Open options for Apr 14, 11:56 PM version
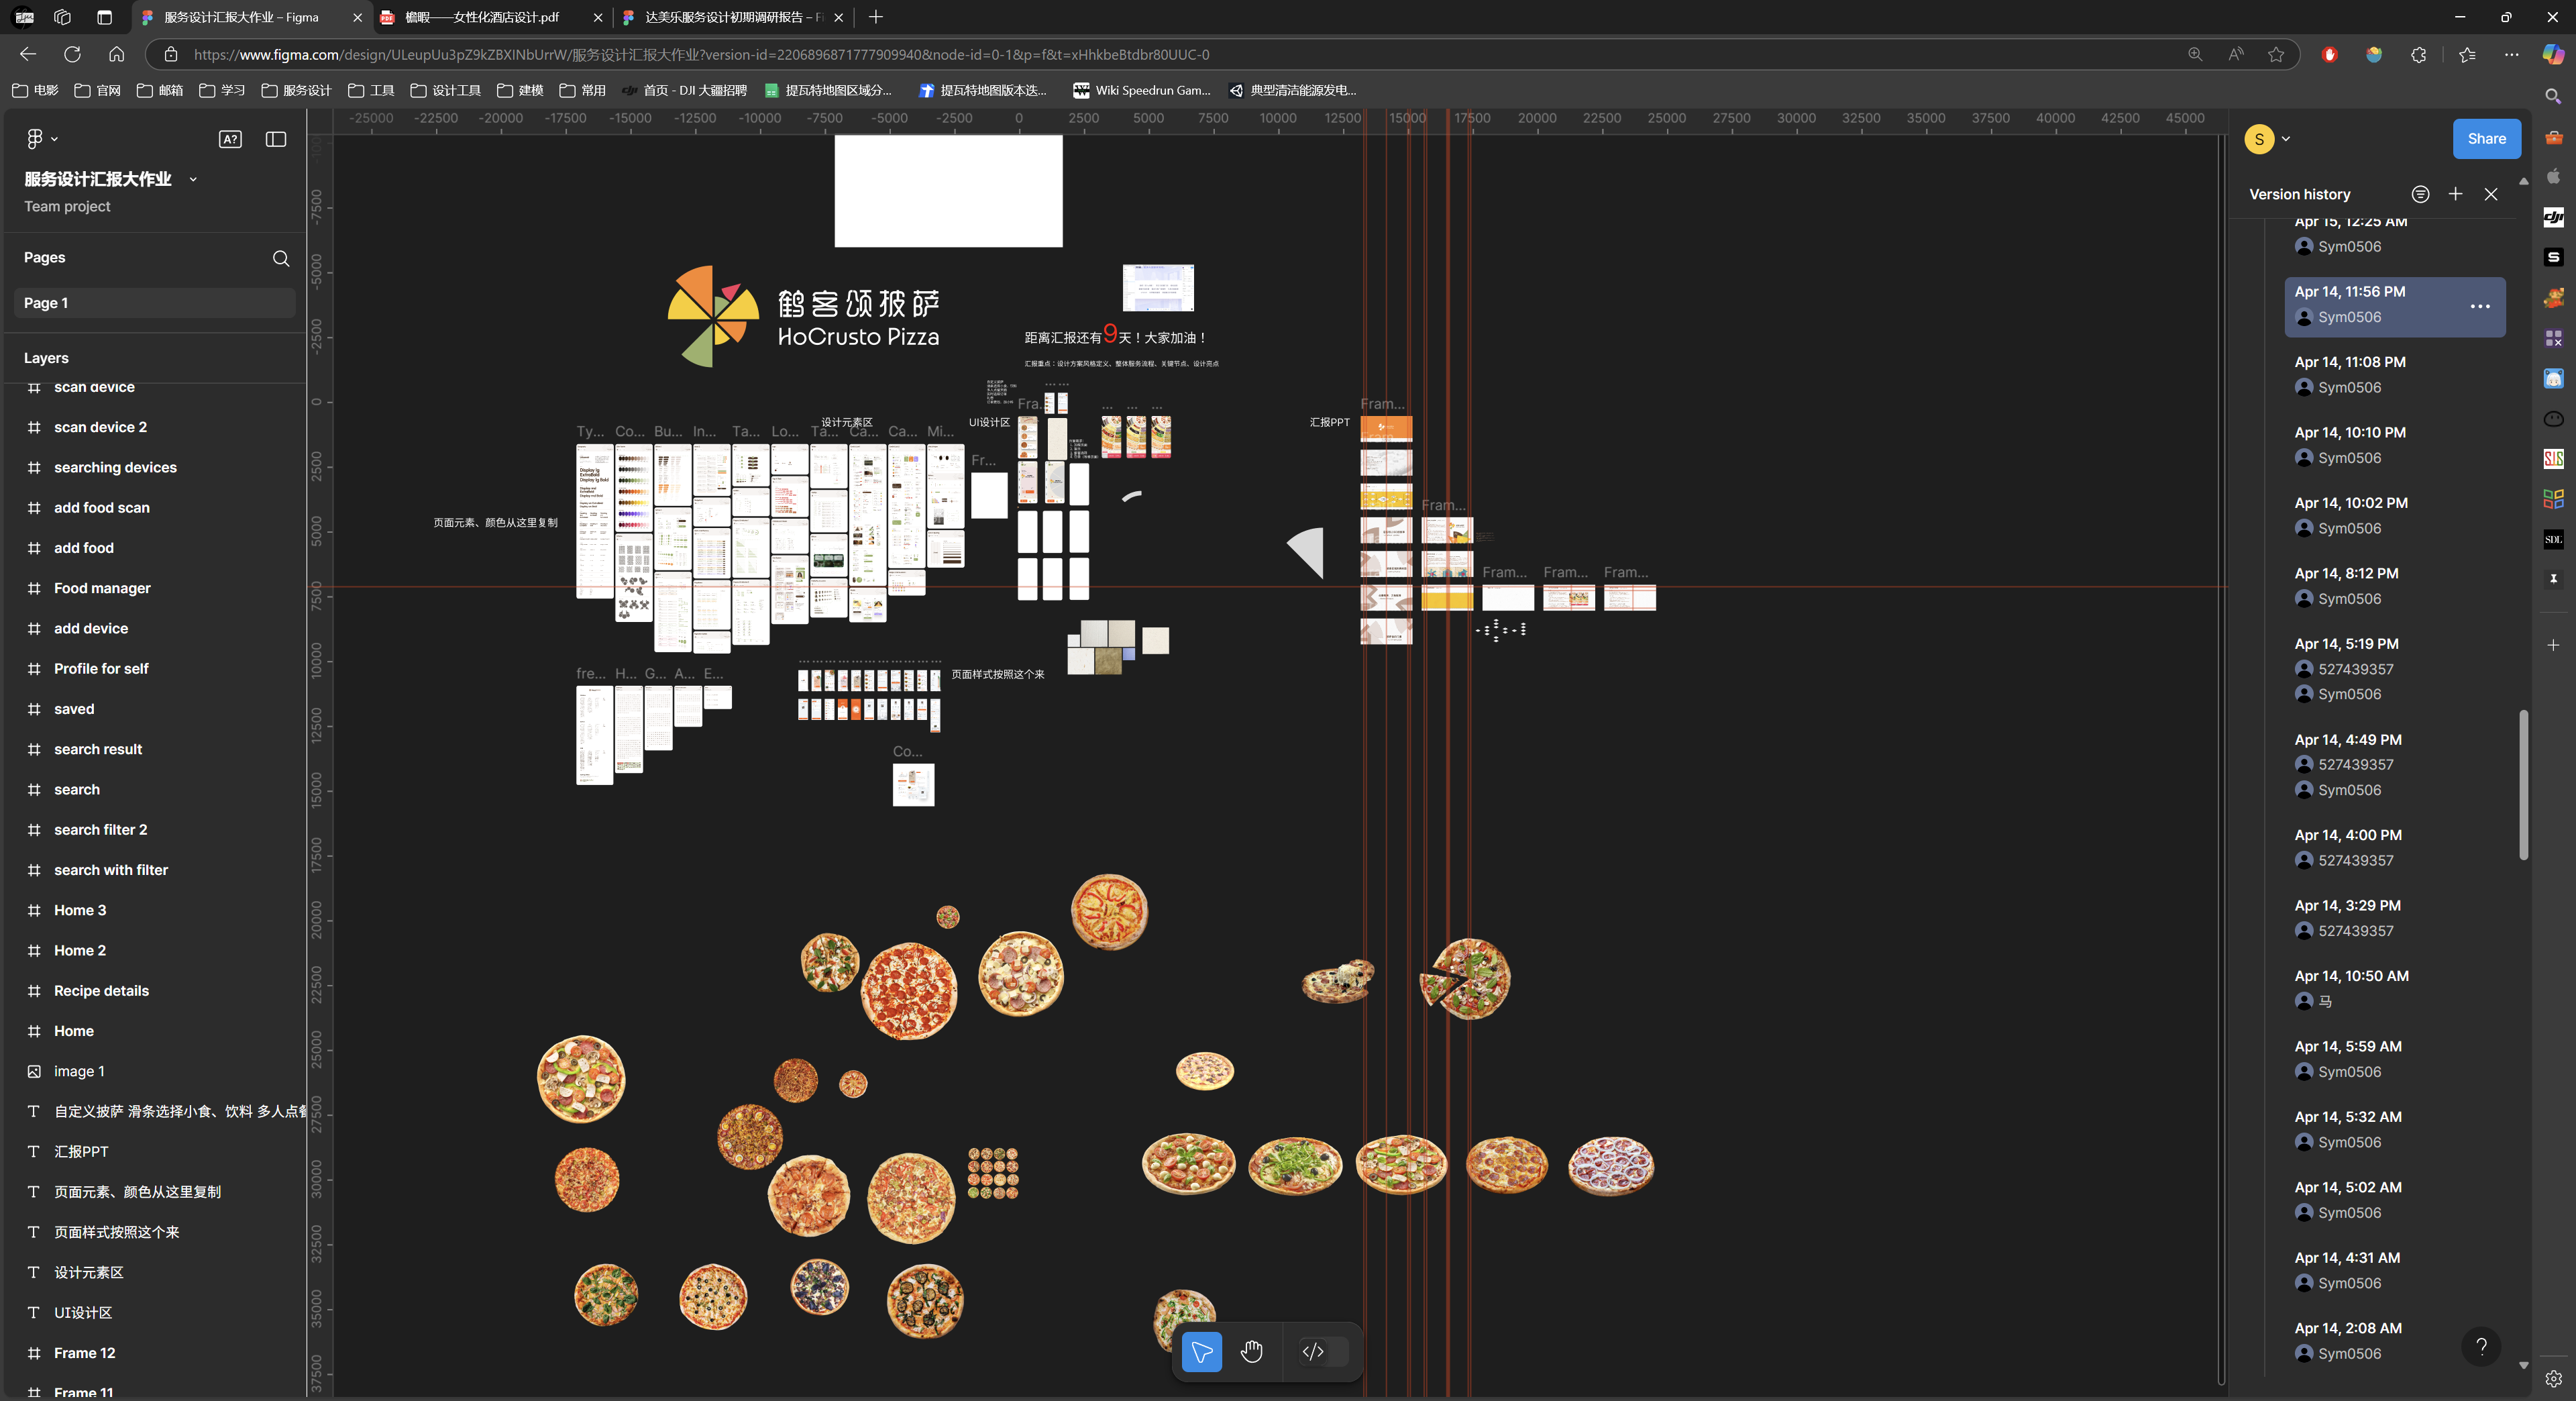 point(2480,306)
